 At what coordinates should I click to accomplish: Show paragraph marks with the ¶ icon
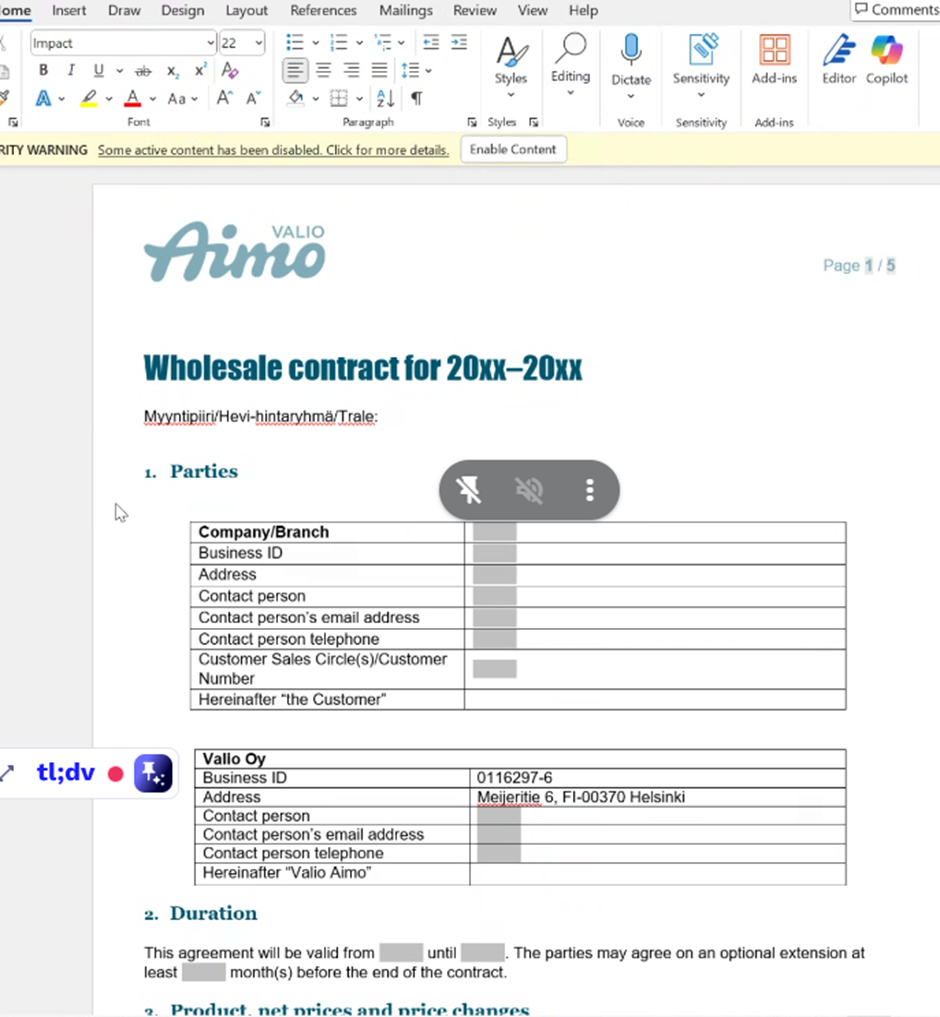coord(416,98)
